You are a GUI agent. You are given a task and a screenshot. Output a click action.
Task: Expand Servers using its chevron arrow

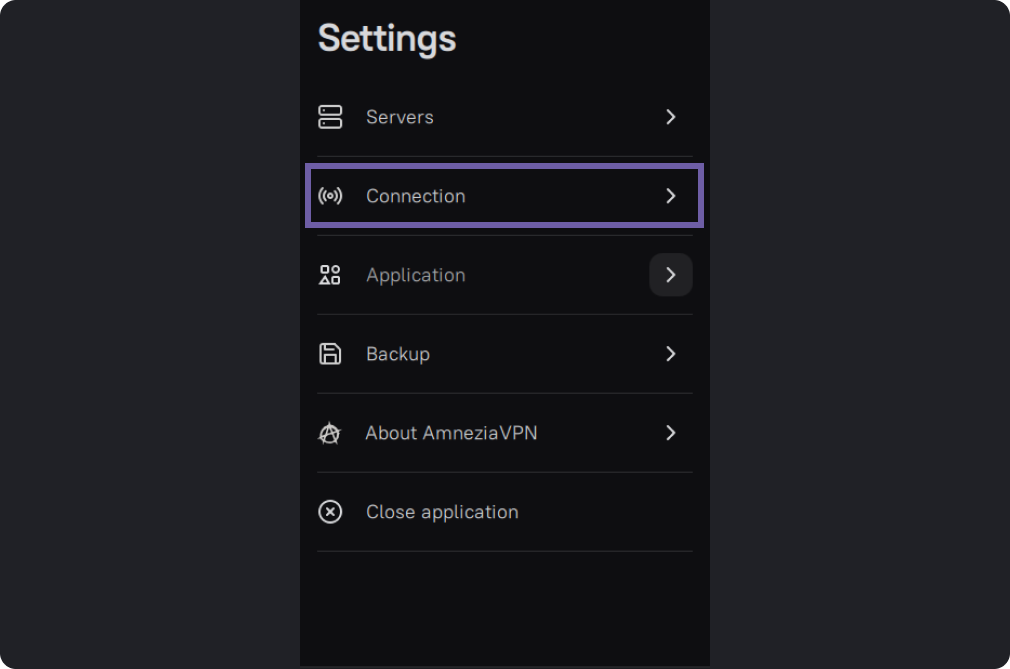coord(671,117)
